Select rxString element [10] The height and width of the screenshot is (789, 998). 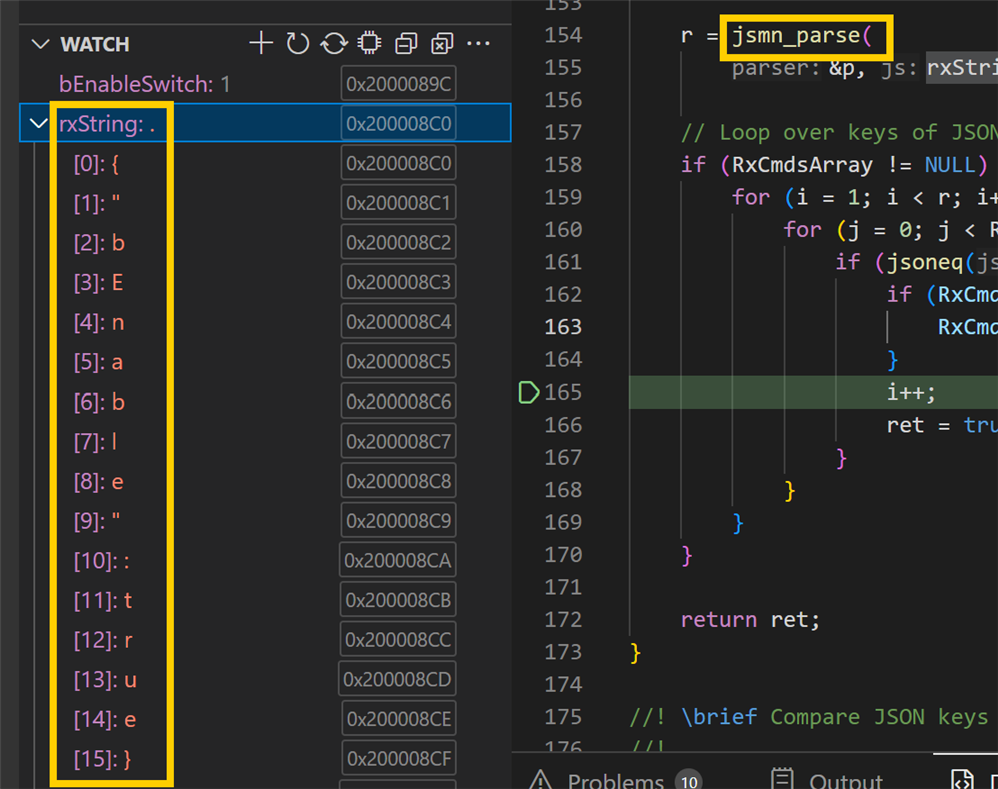[103, 561]
